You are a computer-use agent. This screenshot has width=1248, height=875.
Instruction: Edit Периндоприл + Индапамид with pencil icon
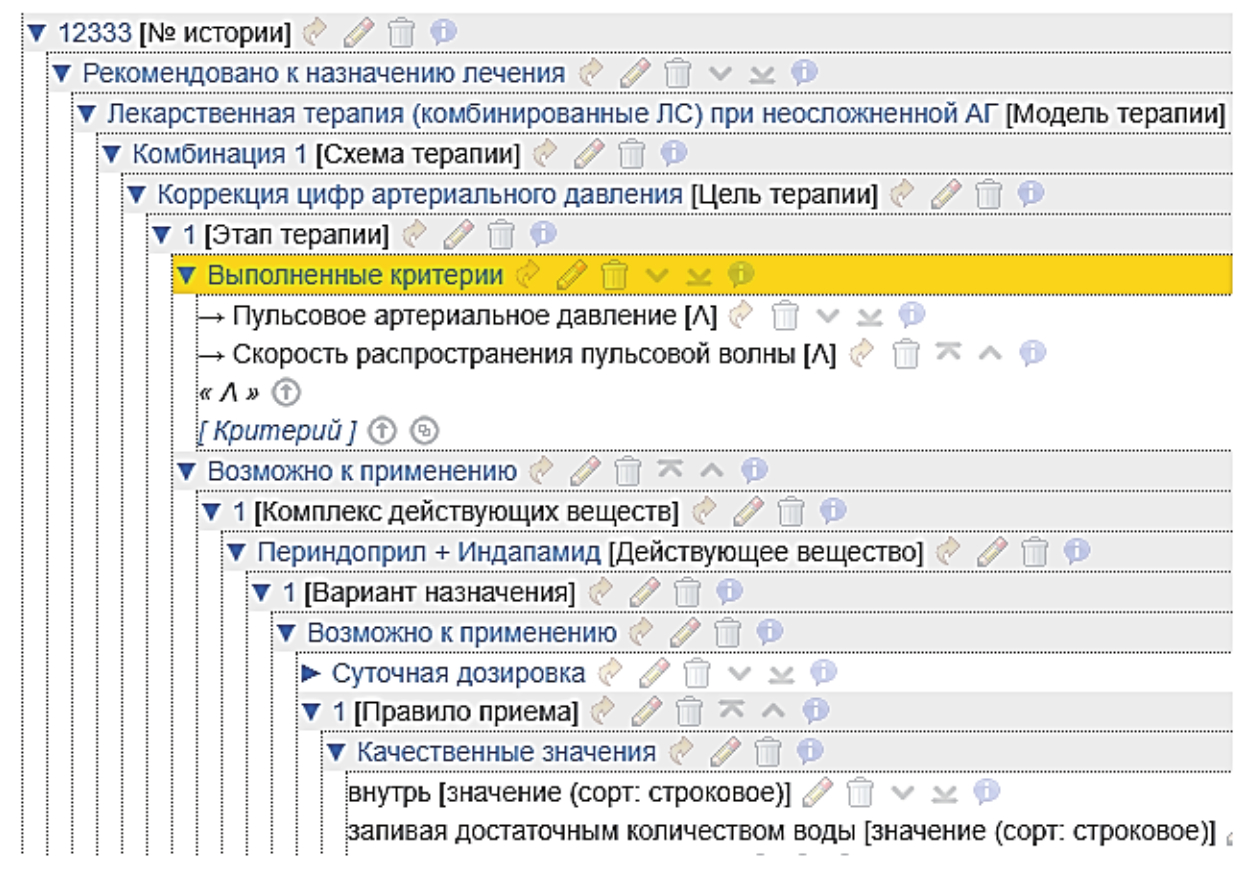pos(991,551)
